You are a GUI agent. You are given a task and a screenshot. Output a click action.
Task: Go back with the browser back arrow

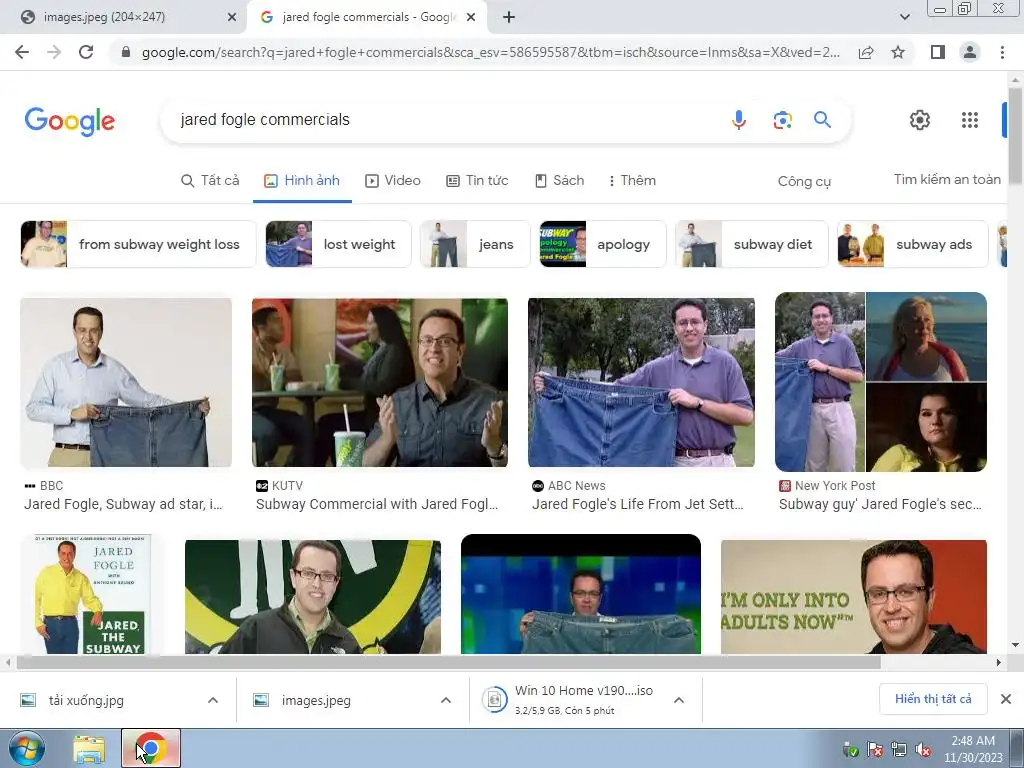click(x=22, y=52)
